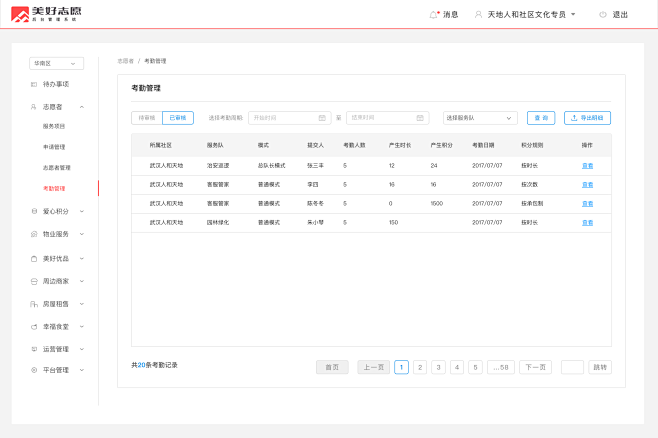Click the 美好志愿 logo icon
Screen dimensions: 658x438
20,14
